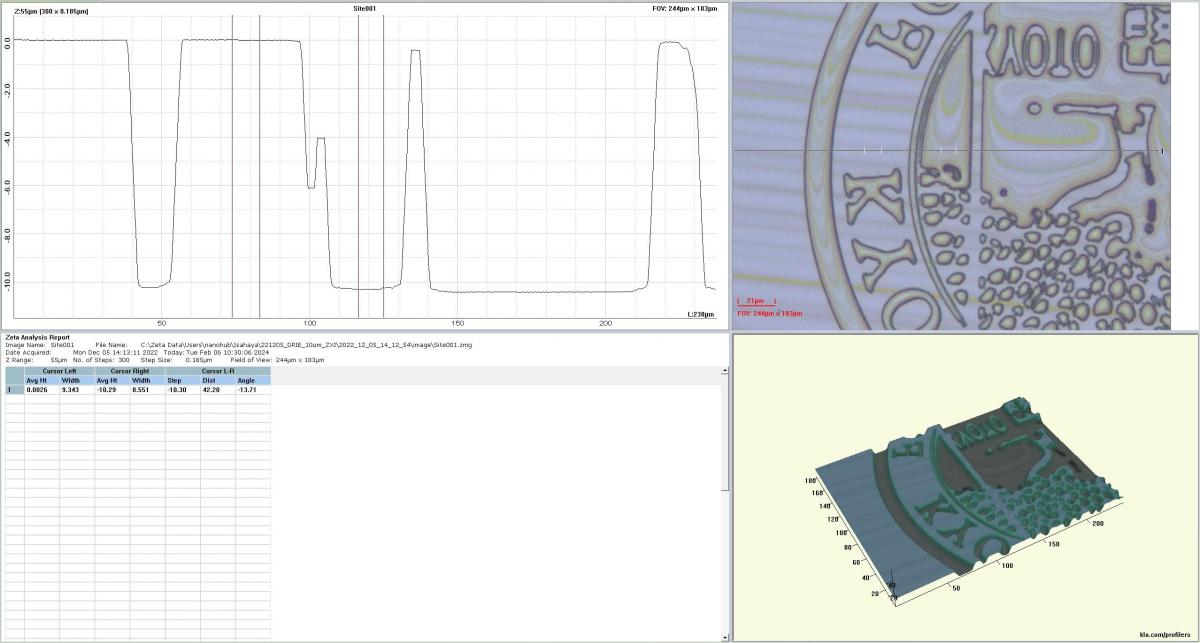
Task: Select the second vertical cursor line on profile
Action: click(260, 167)
